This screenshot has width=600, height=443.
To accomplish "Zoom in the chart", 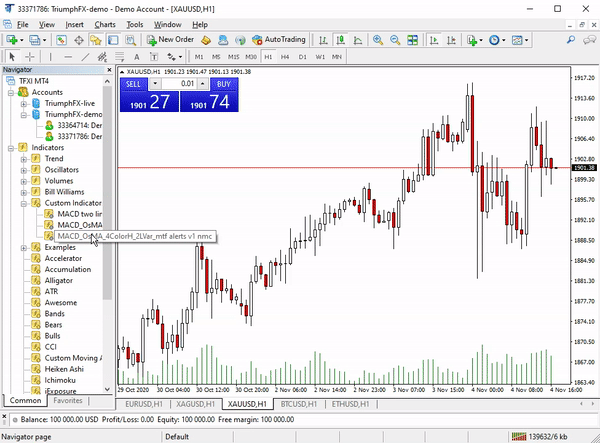I will point(378,40).
